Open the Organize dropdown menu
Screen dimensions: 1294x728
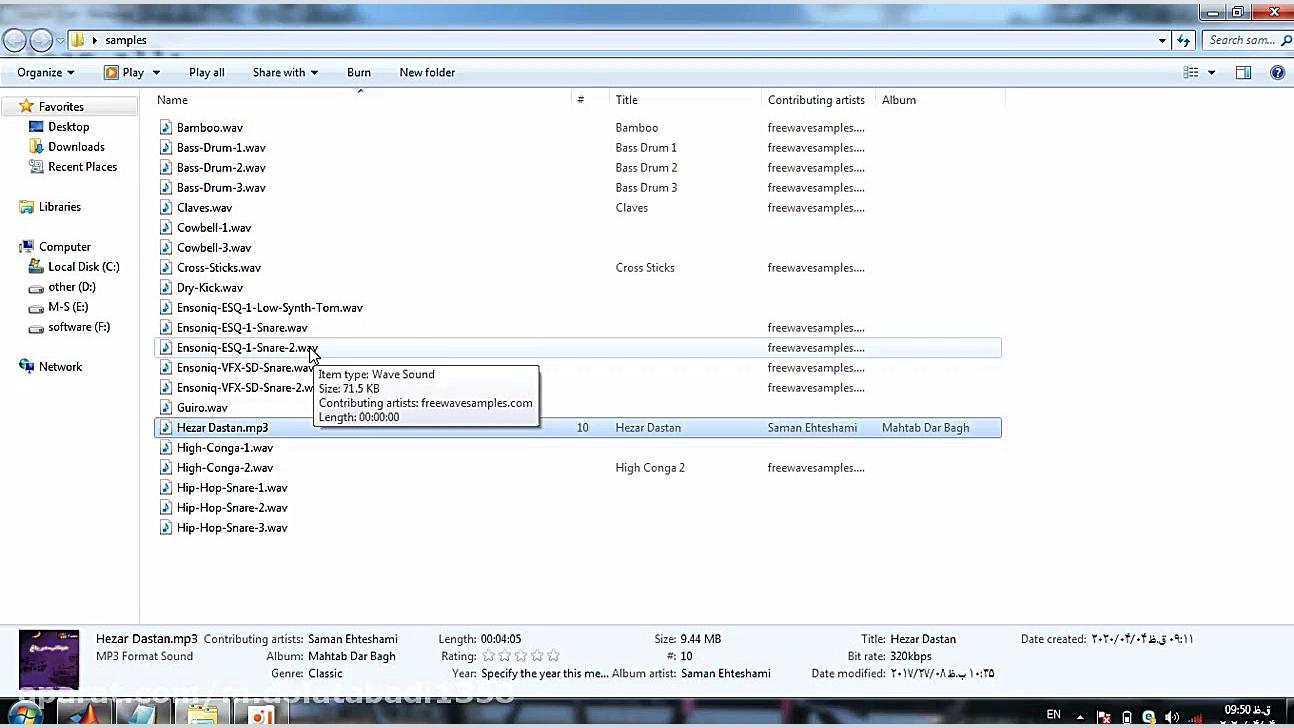pyautogui.click(x=46, y=72)
